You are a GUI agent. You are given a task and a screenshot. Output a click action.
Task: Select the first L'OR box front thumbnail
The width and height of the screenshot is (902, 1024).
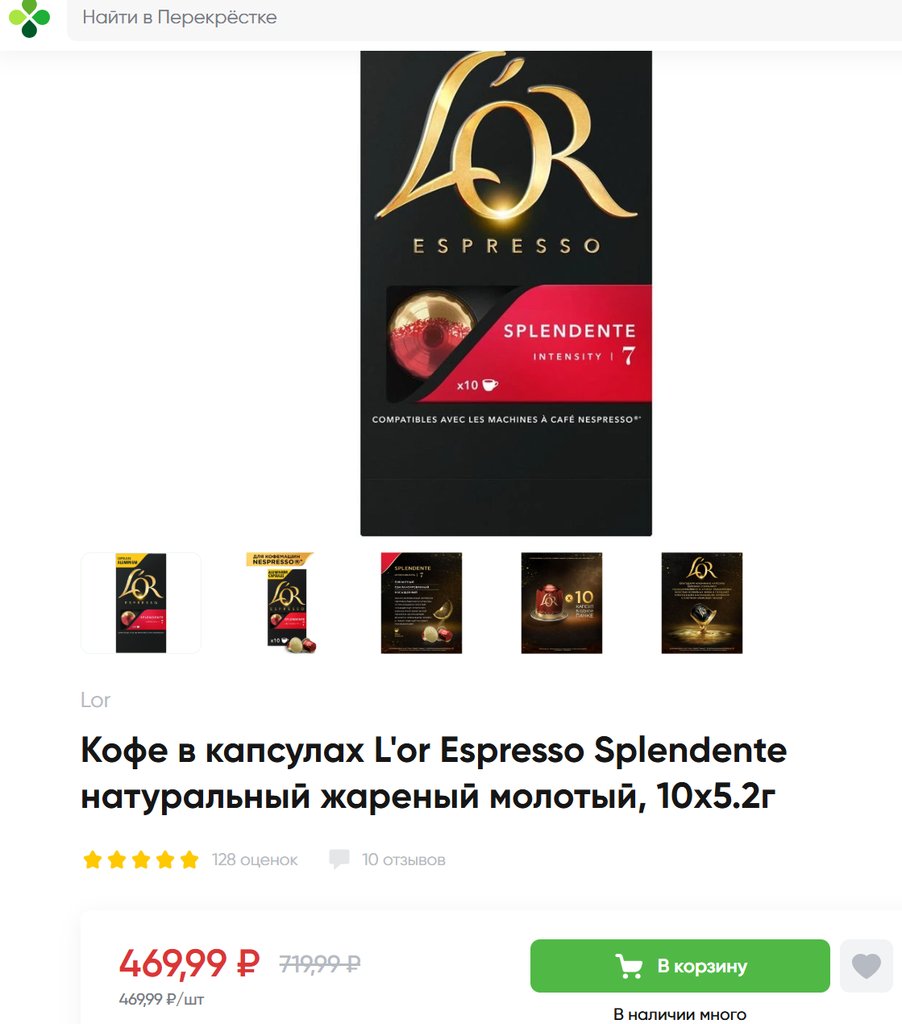141,603
